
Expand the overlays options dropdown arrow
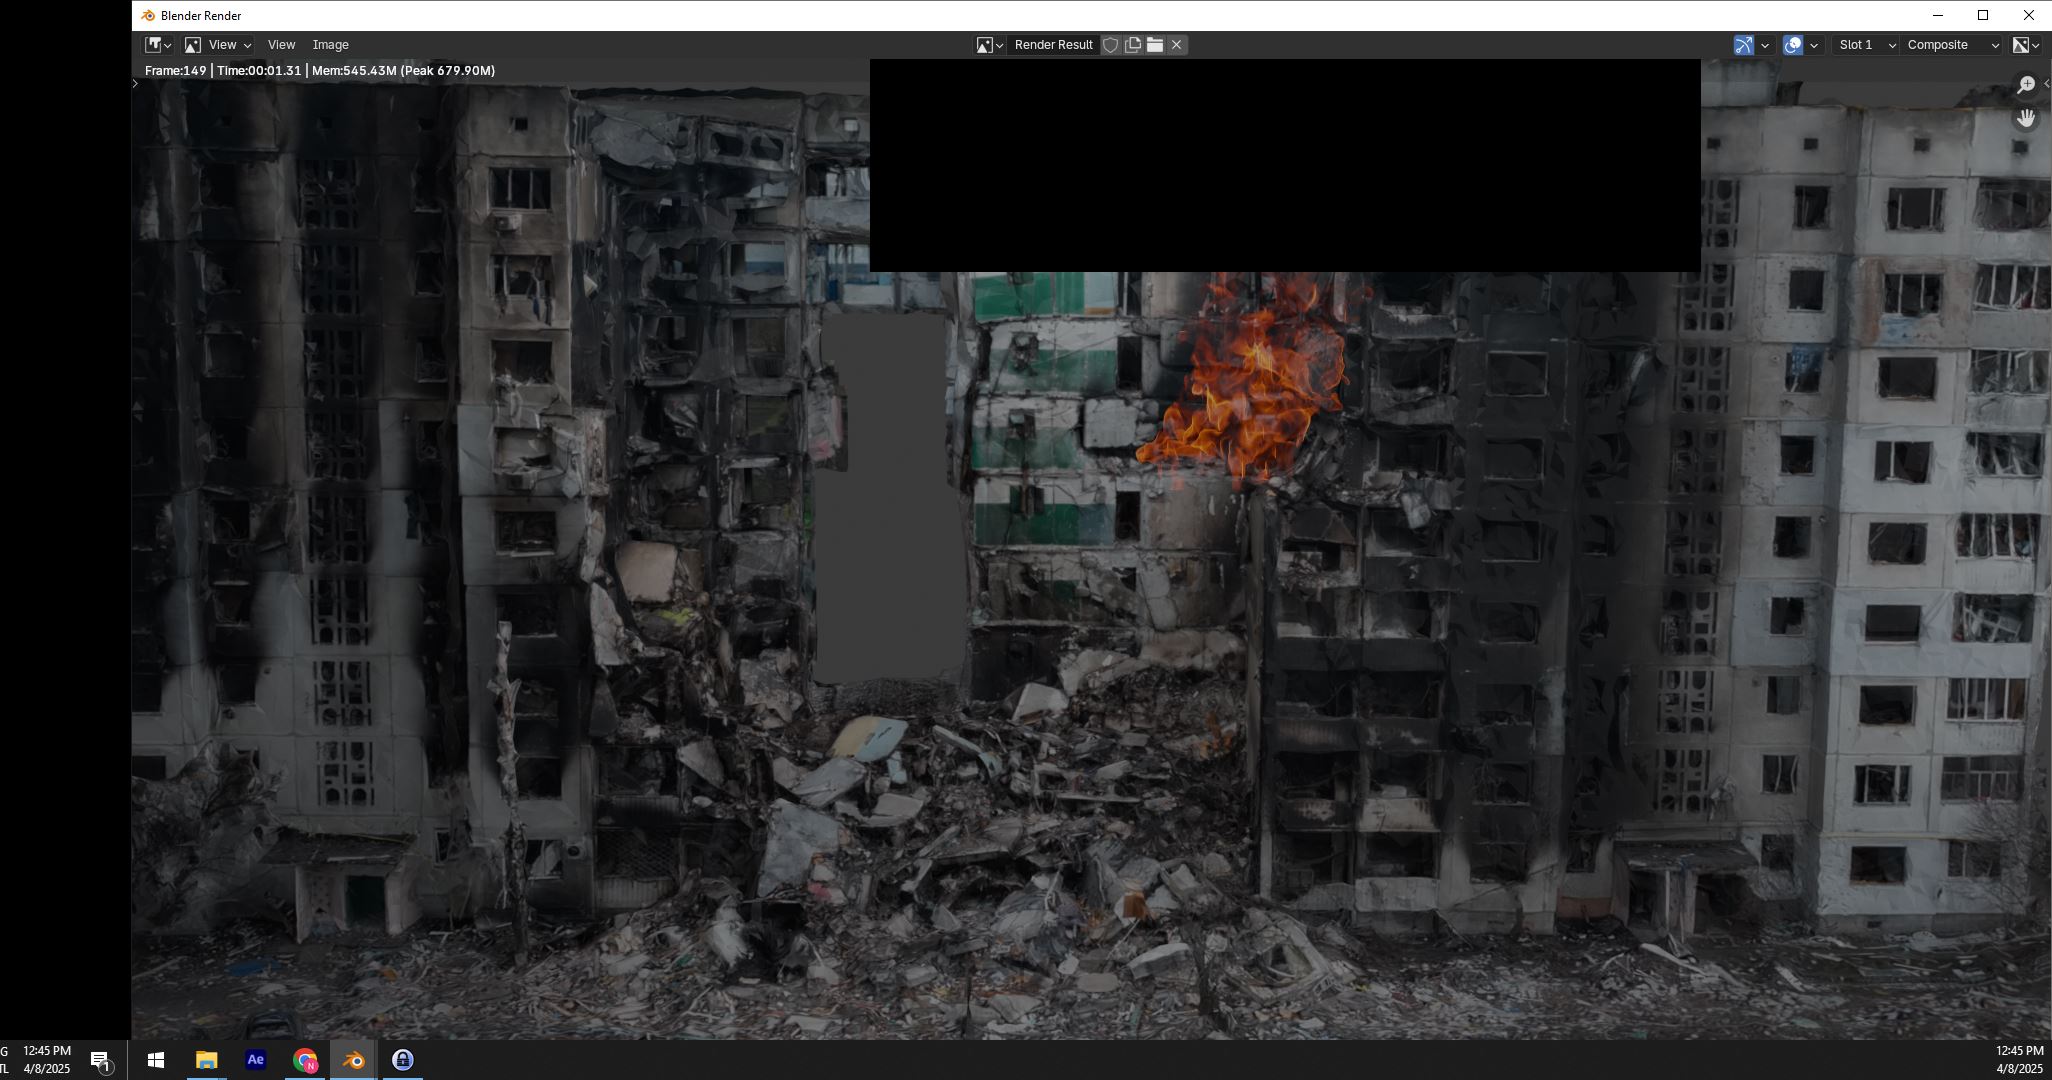click(1814, 45)
